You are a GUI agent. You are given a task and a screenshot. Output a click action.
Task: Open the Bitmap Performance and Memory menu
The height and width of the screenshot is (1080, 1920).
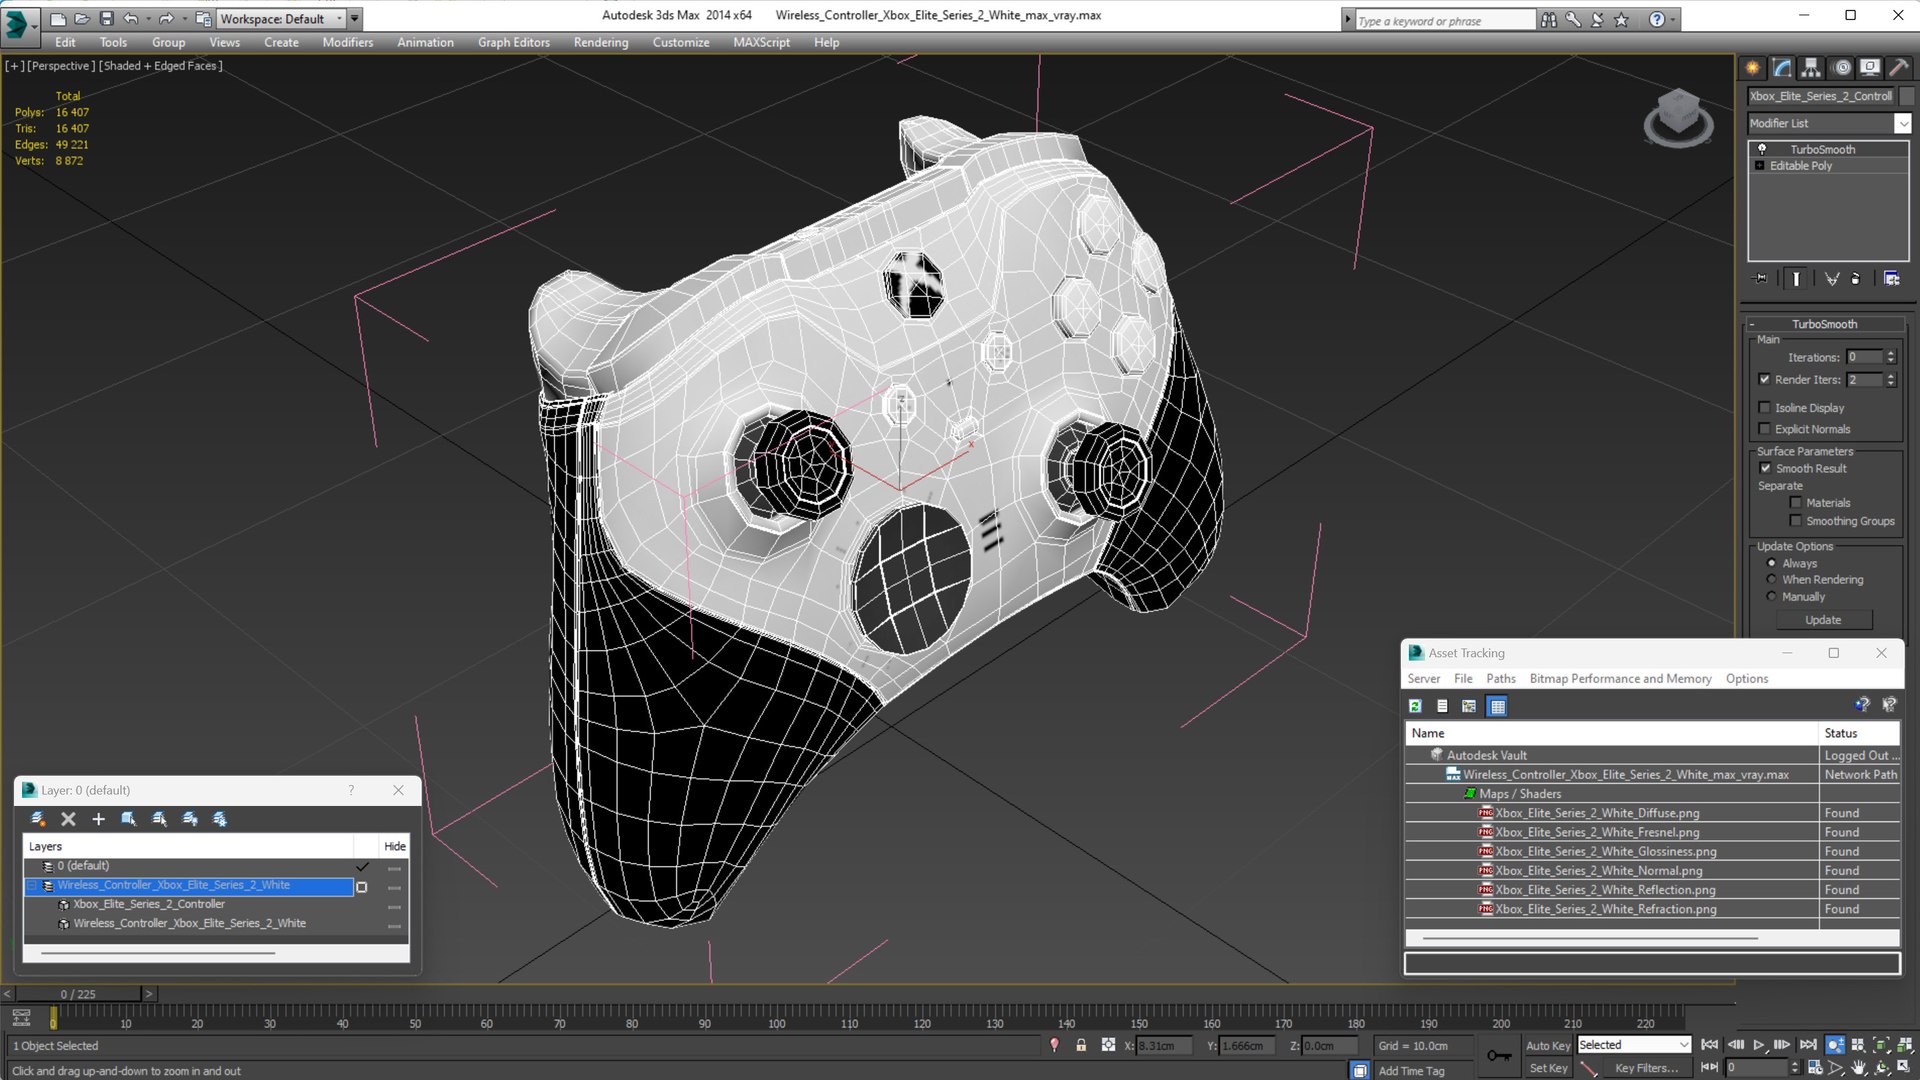pos(1620,679)
